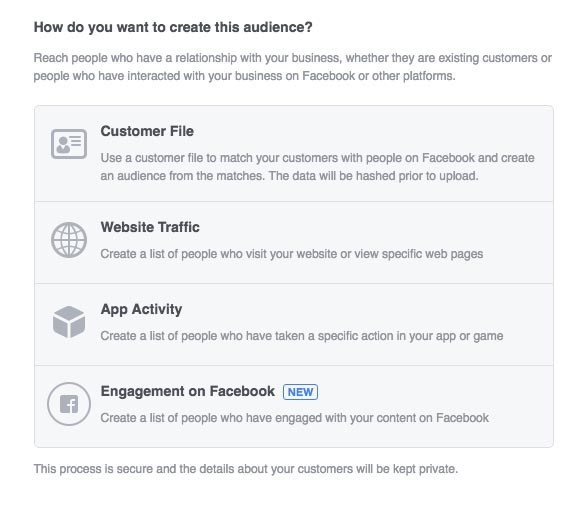Click 'The data will be hashed' sentence
The image size is (588, 517).
pyautogui.click(x=373, y=176)
